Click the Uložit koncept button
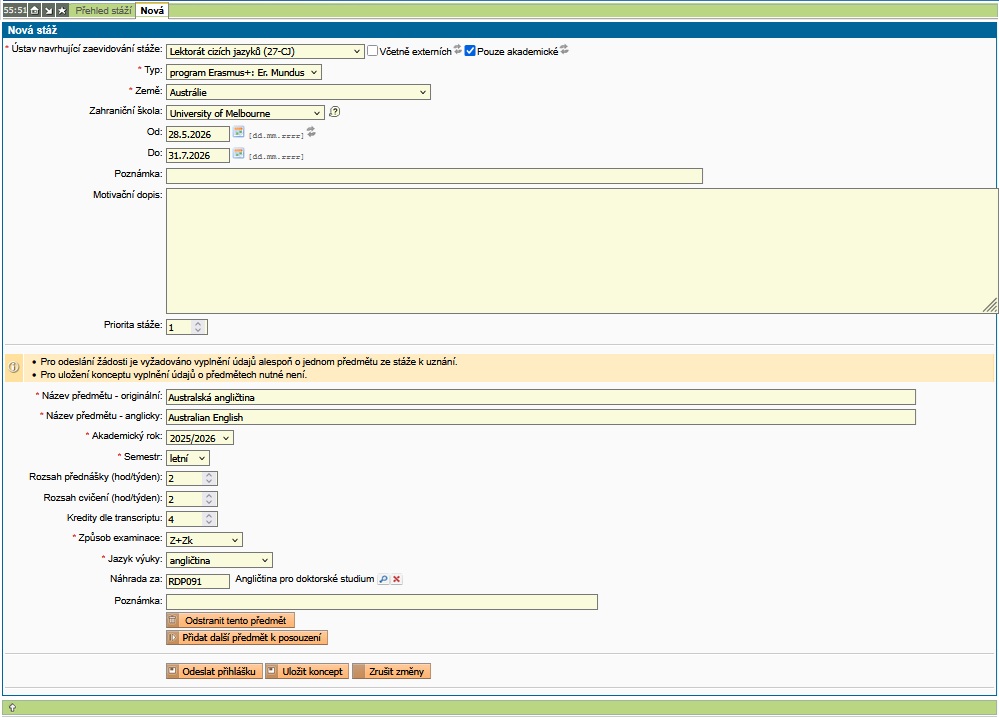 [307, 671]
